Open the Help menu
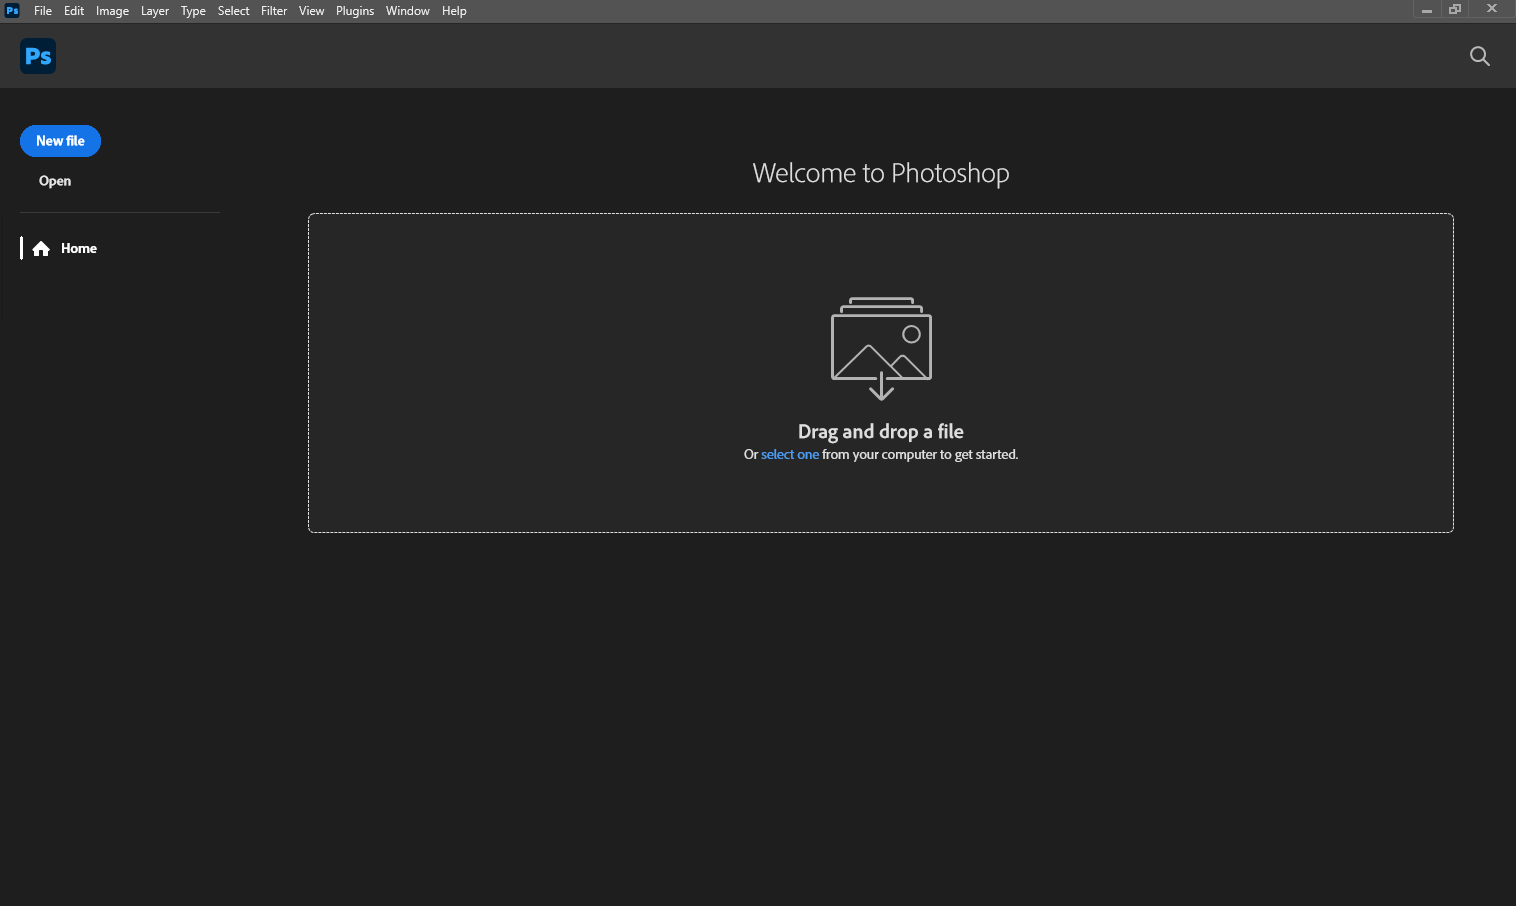 pos(454,11)
